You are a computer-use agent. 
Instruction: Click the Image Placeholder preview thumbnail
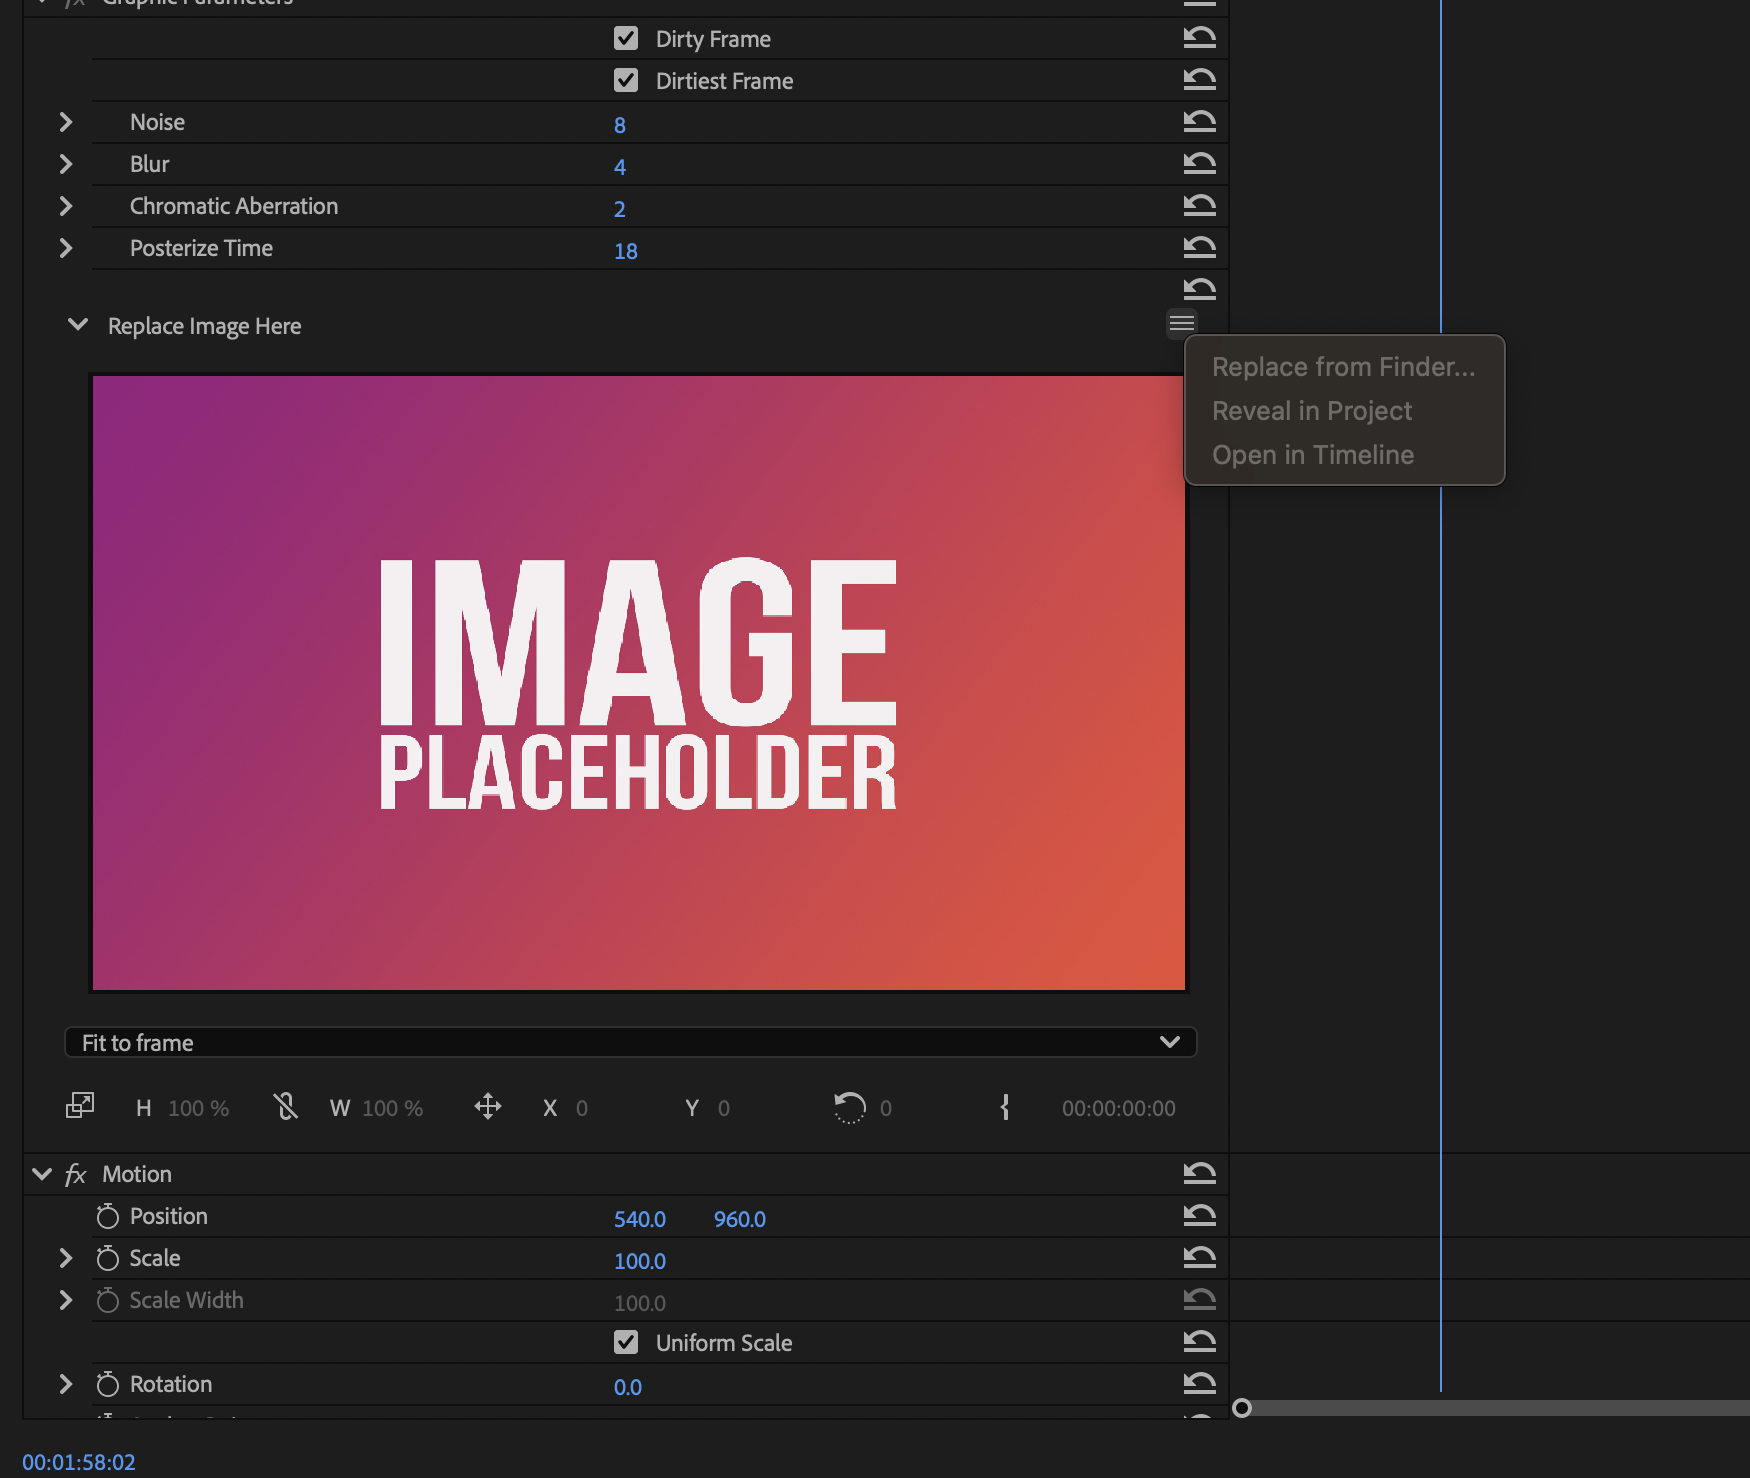click(638, 680)
